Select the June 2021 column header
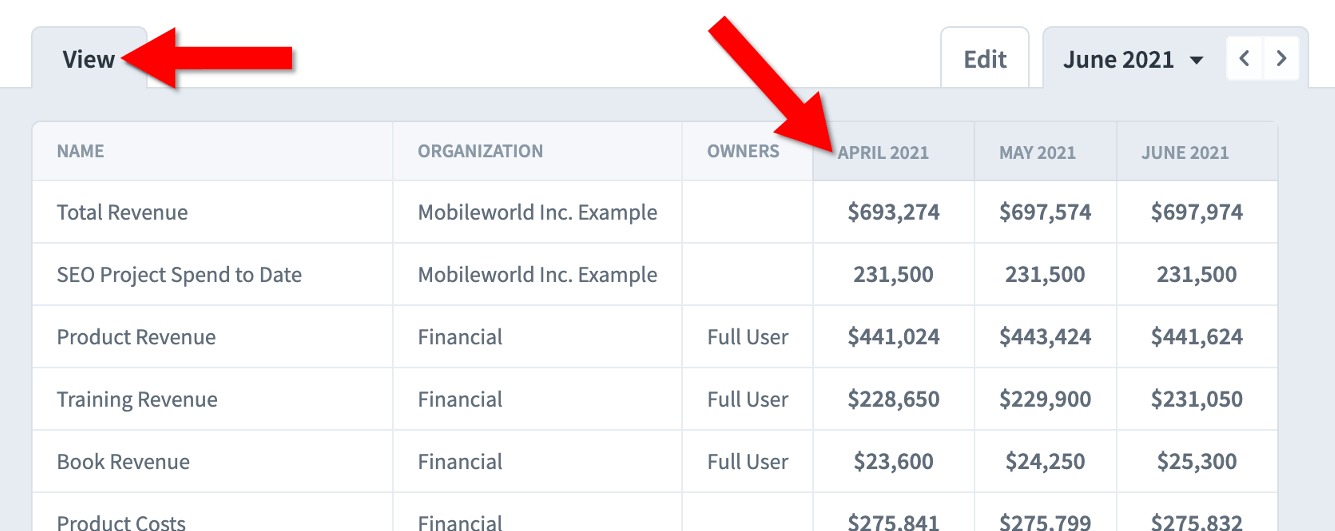This screenshot has height=531, width=1335. click(1185, 153)
